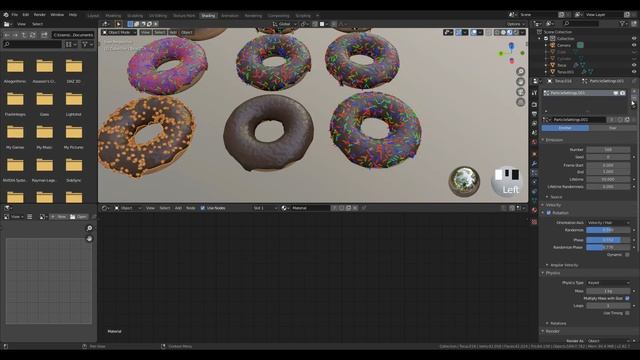Open viewport shading options dropdown
This screenshot has height=360, width=640.
(x=522, y=32)
